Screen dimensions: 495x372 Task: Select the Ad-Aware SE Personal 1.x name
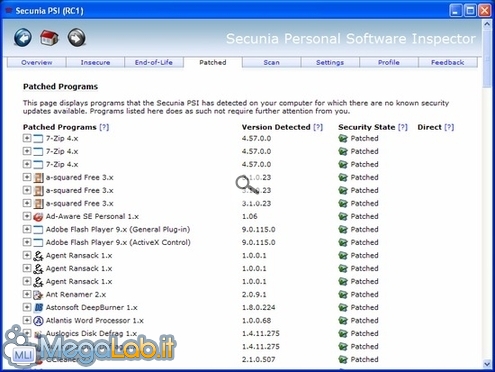click(92, 216)
